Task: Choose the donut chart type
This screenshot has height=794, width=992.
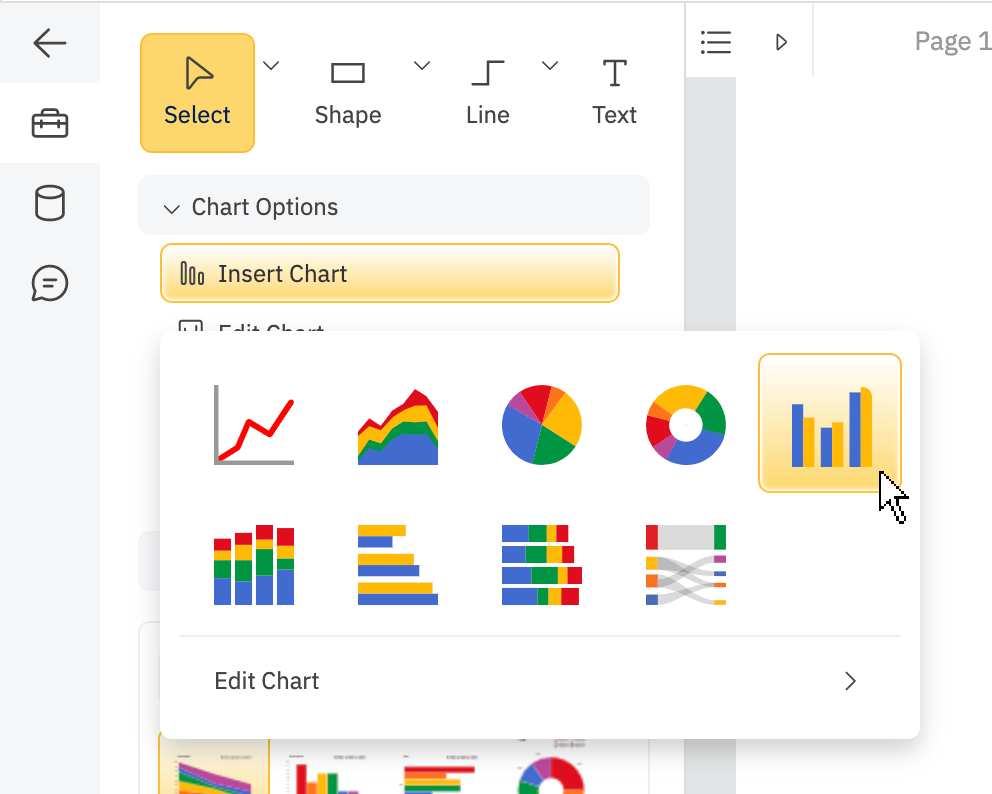Action: [x=685, y=424]
